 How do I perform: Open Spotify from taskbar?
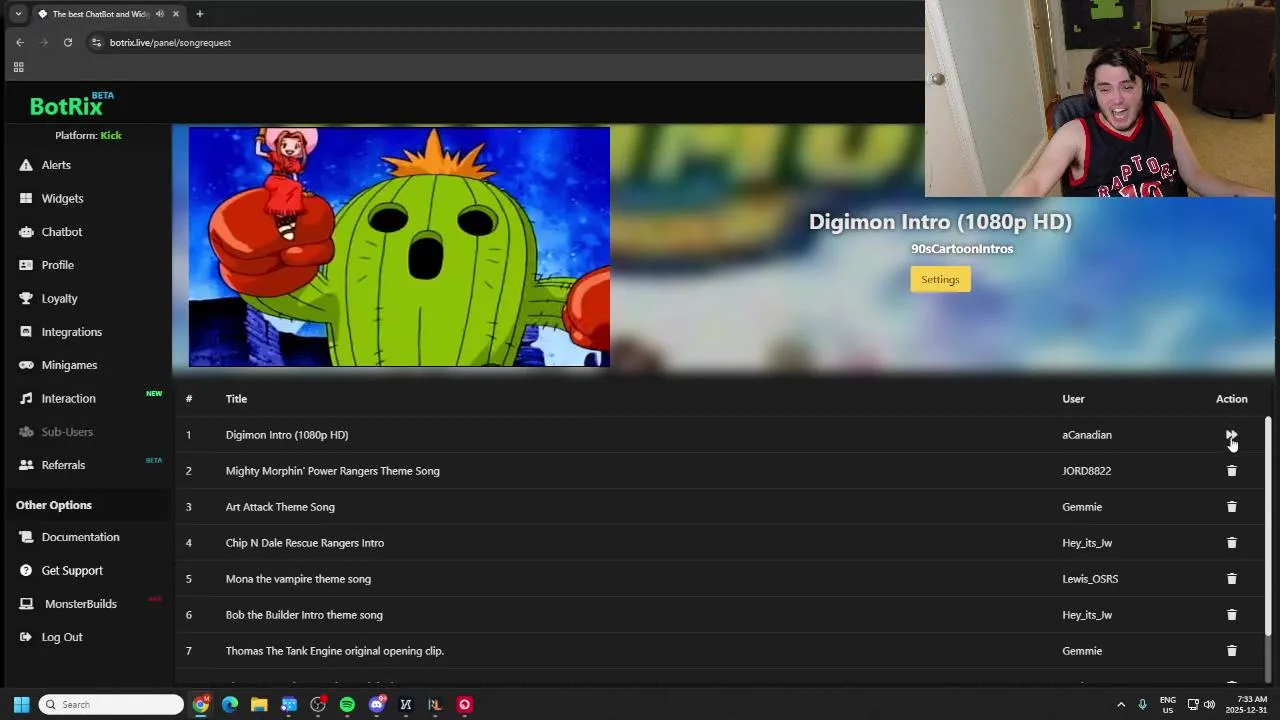pos(347,704)
